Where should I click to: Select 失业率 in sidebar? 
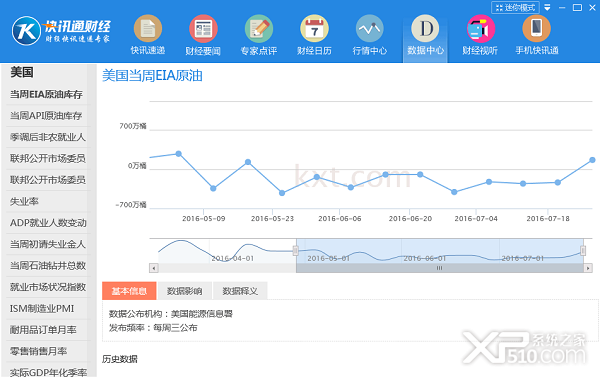24,201
